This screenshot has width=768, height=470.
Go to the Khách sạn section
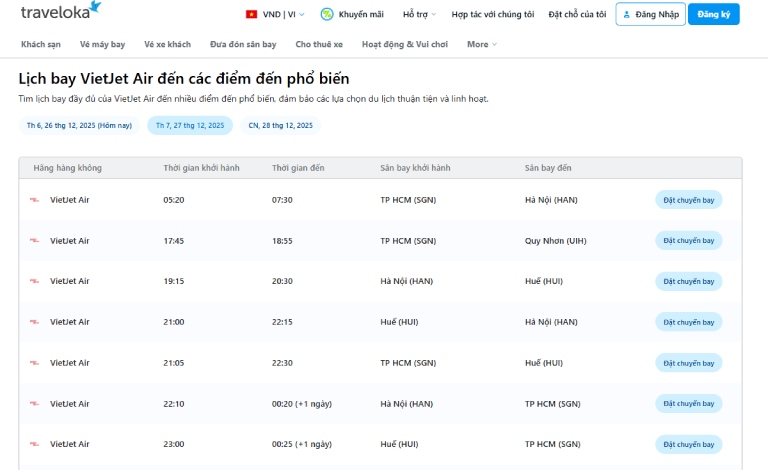click(40, 44)
